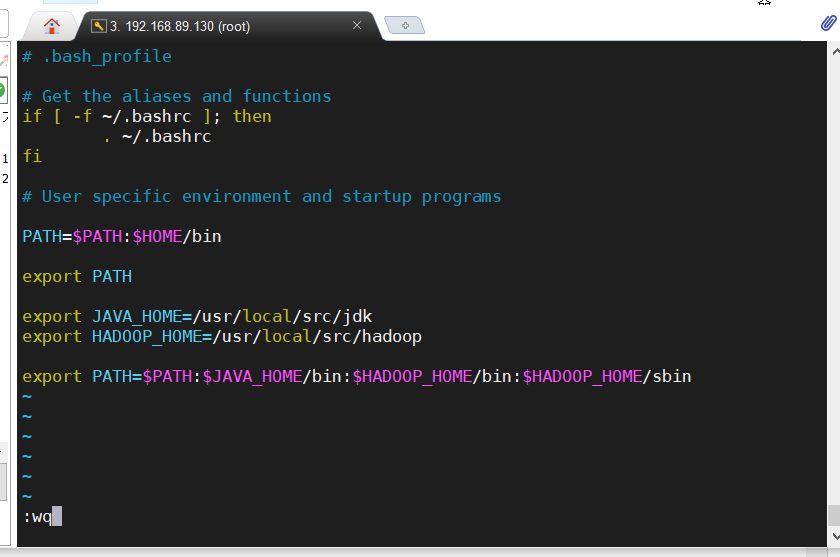Click the 'export PATH' line
The width and height of the screenshot is (840, 557).
pyautogui.click(x=77, y=276)
